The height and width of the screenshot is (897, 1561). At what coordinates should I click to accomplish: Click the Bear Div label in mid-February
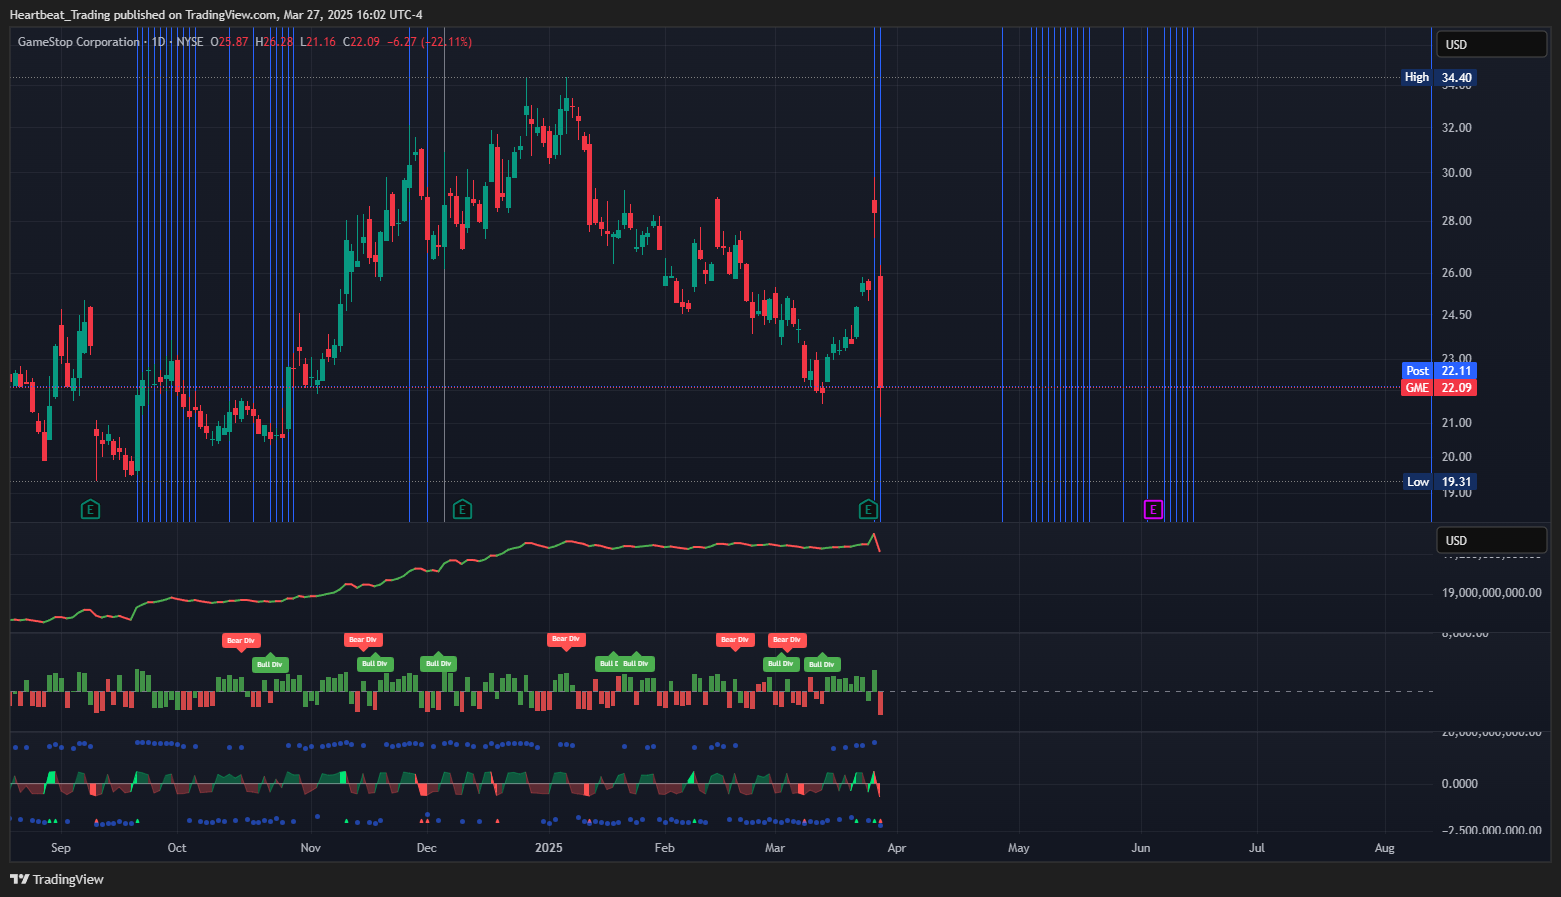tap(735, 639)
